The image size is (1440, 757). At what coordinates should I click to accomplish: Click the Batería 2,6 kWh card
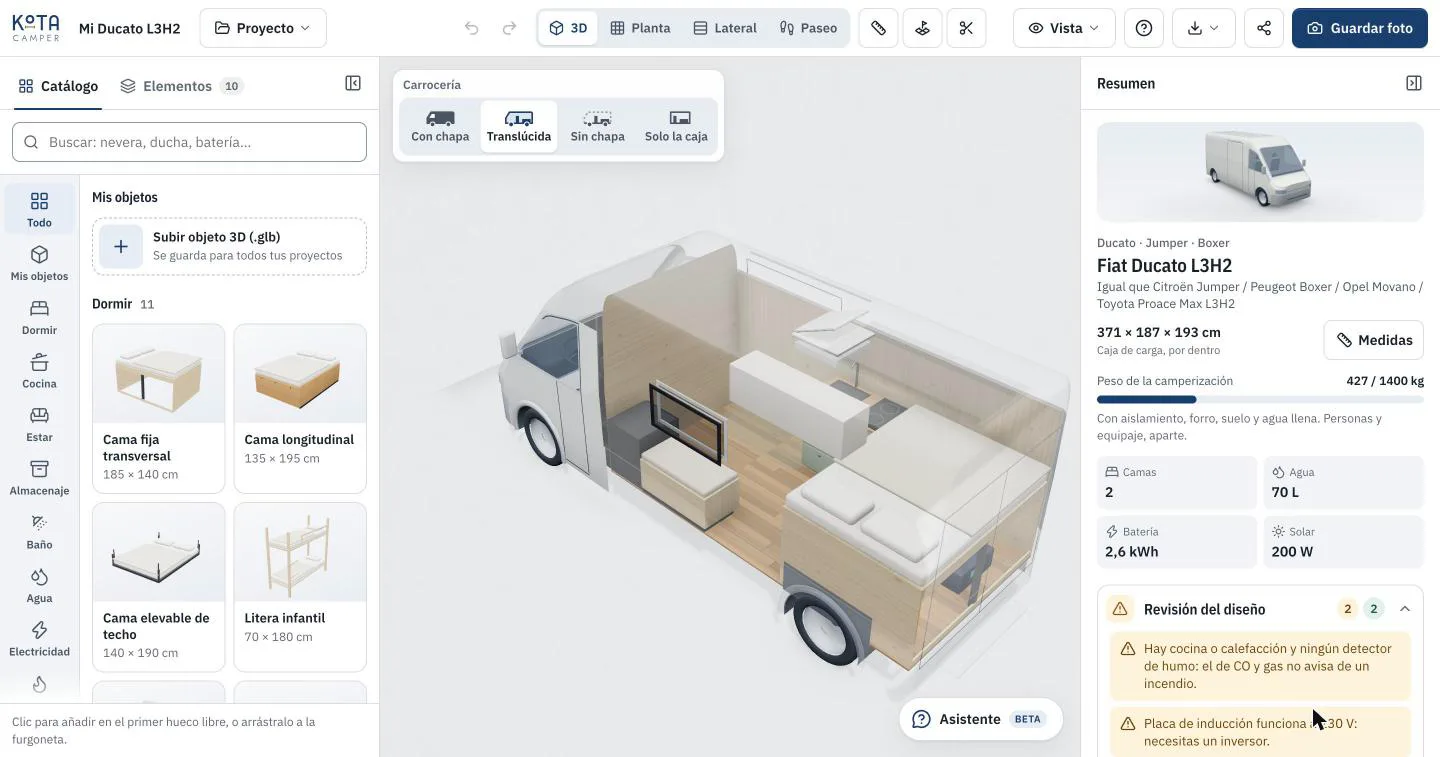pyautogui.click(x=1177, y=542)
